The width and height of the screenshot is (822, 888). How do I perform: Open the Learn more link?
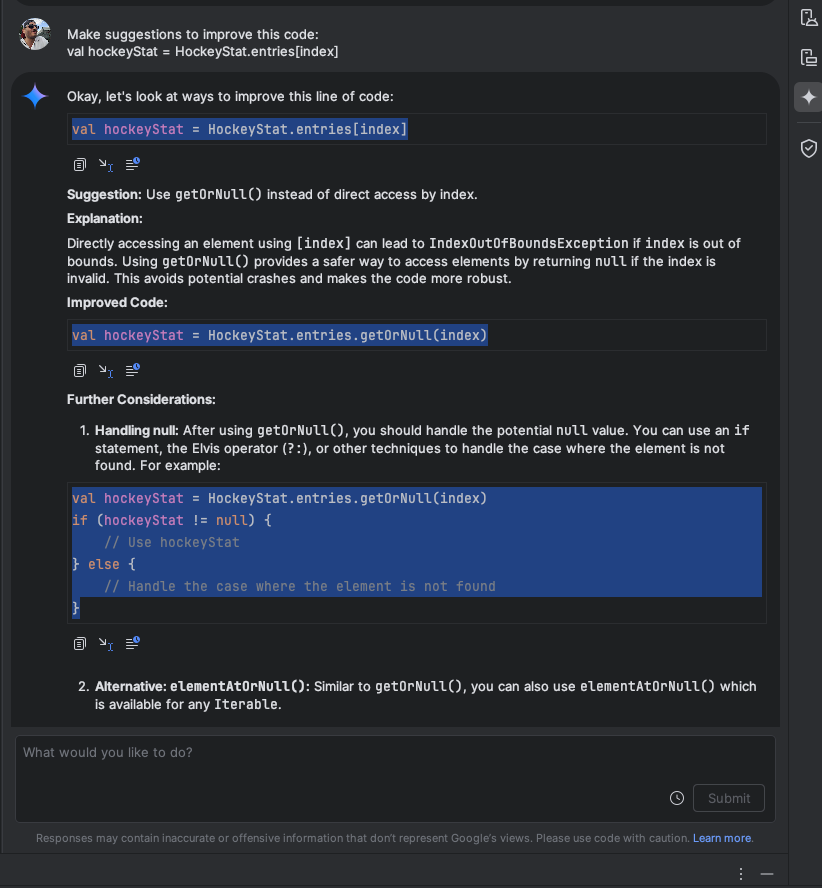point(722,838)
